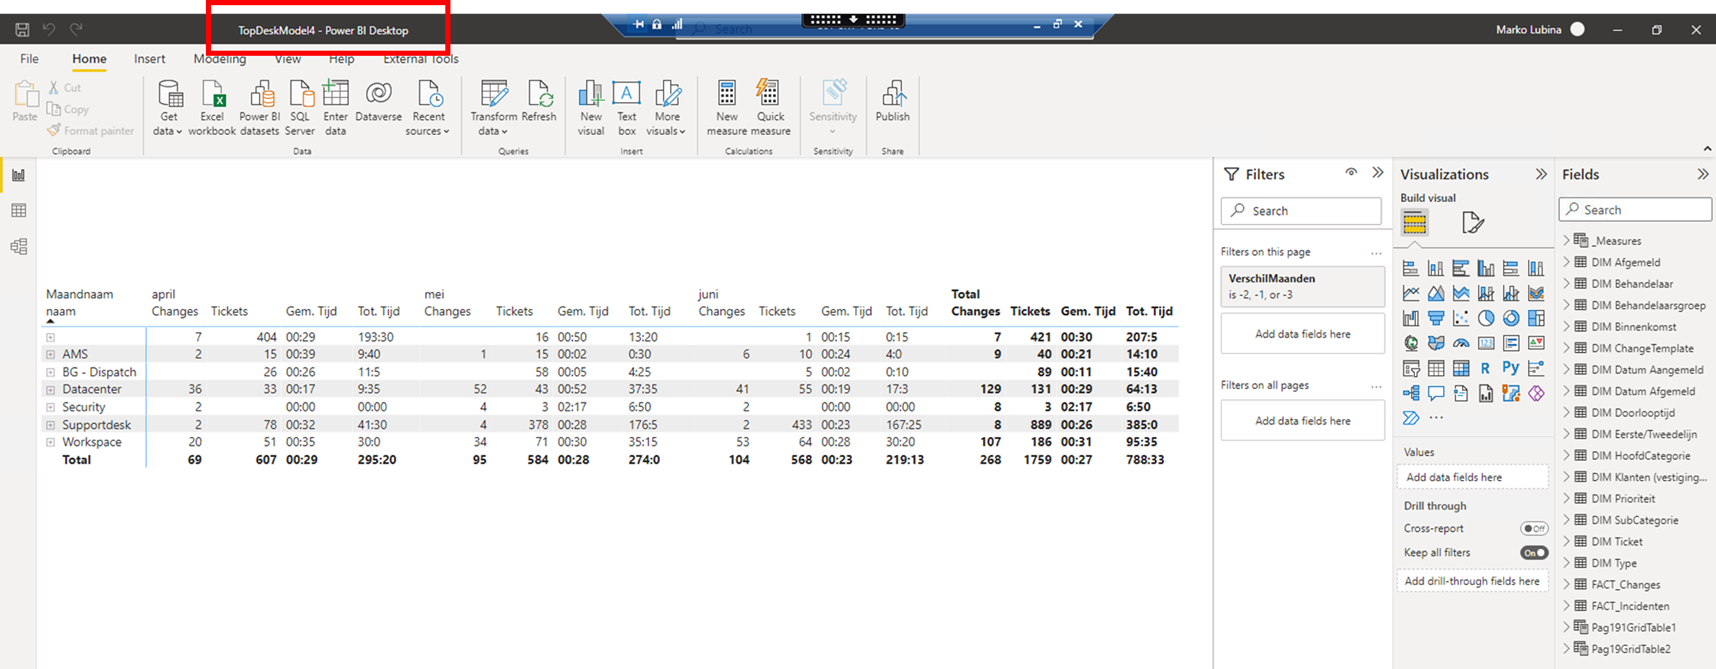Select the R script visual
Screen dimensions: 1716x669
1486,369
